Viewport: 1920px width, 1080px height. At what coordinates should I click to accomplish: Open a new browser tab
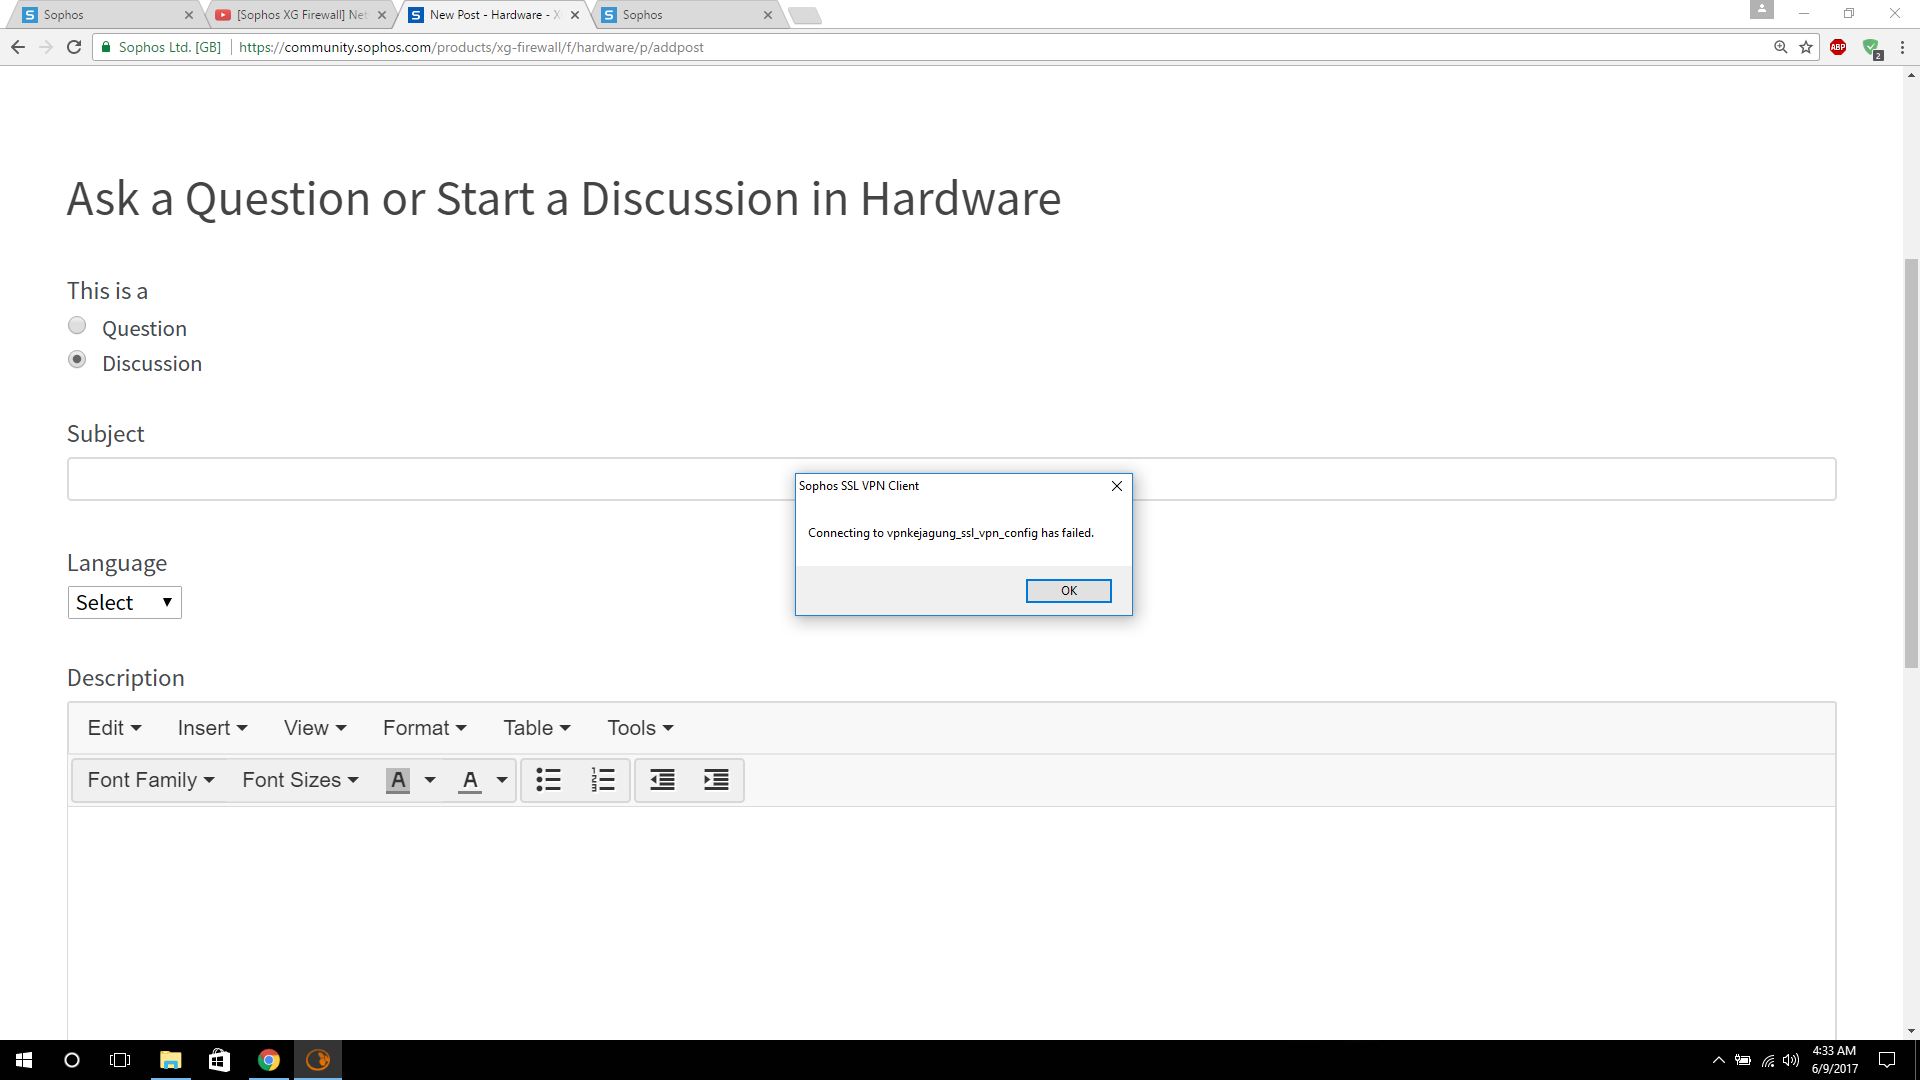(x=805, y=15)
